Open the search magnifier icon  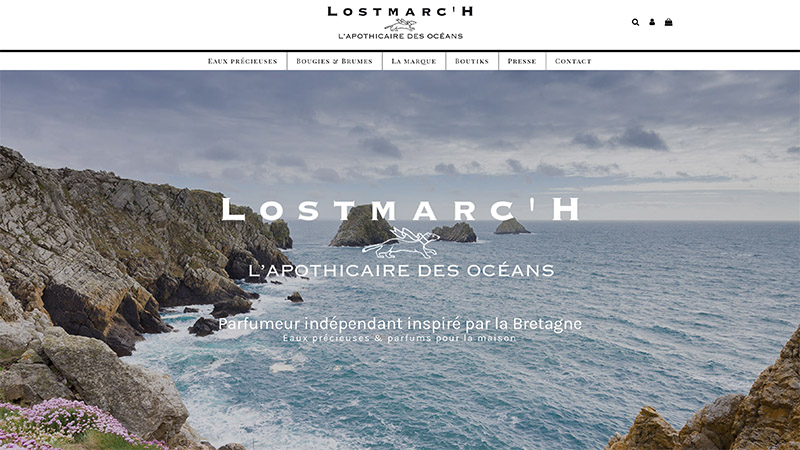tap(635, 22)
